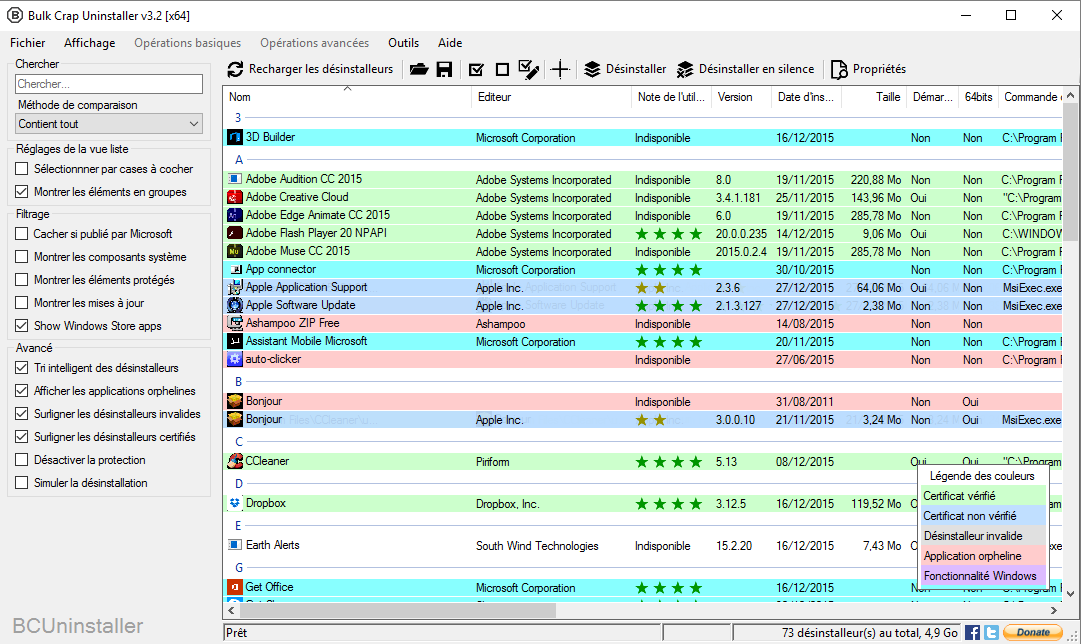Image resolution: width=1081 pixels, height=644 pixels.
Task: Save list using the floppy disk icon
Action: pos(445,69)
